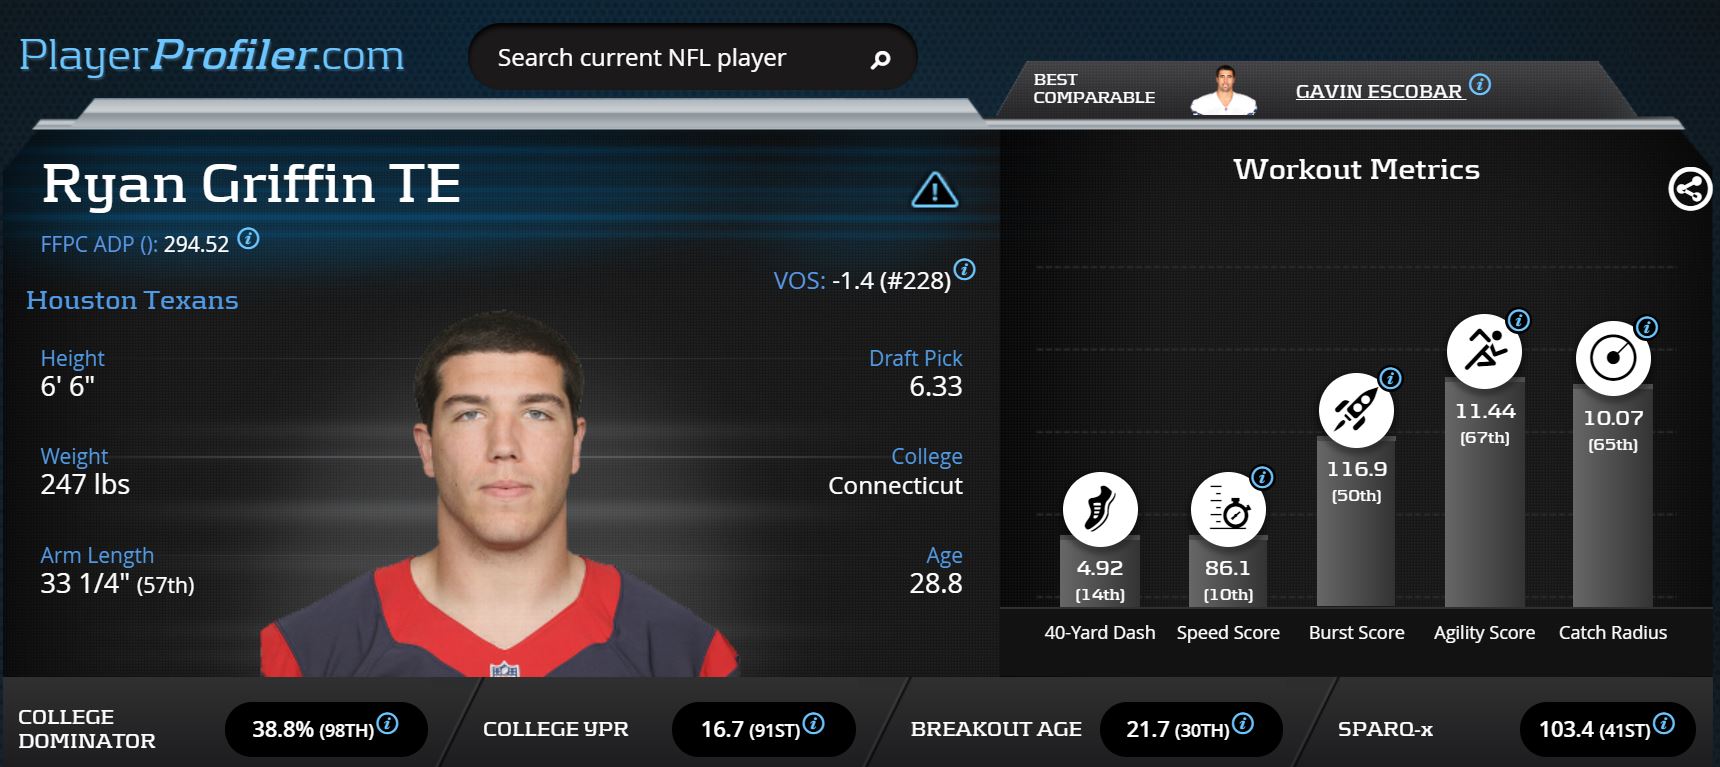1720x767 pixels.
Task: Click info icon next to Gavin Escobar
Action: point(1480,85)
